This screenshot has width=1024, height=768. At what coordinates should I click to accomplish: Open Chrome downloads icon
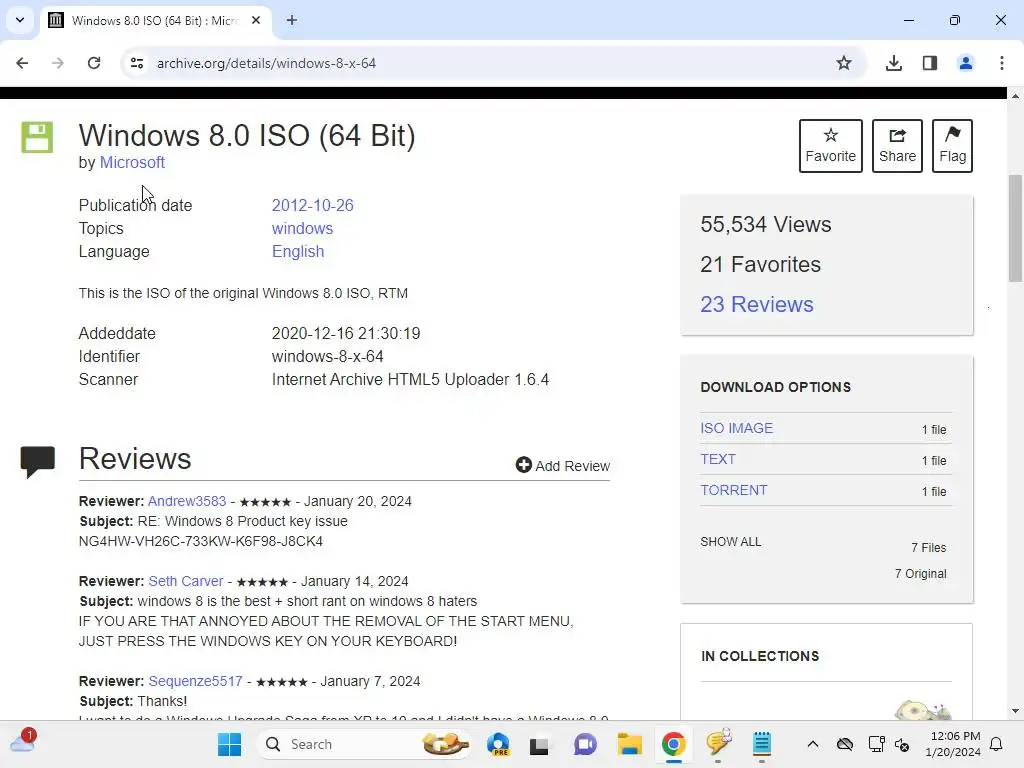(894, 63)
